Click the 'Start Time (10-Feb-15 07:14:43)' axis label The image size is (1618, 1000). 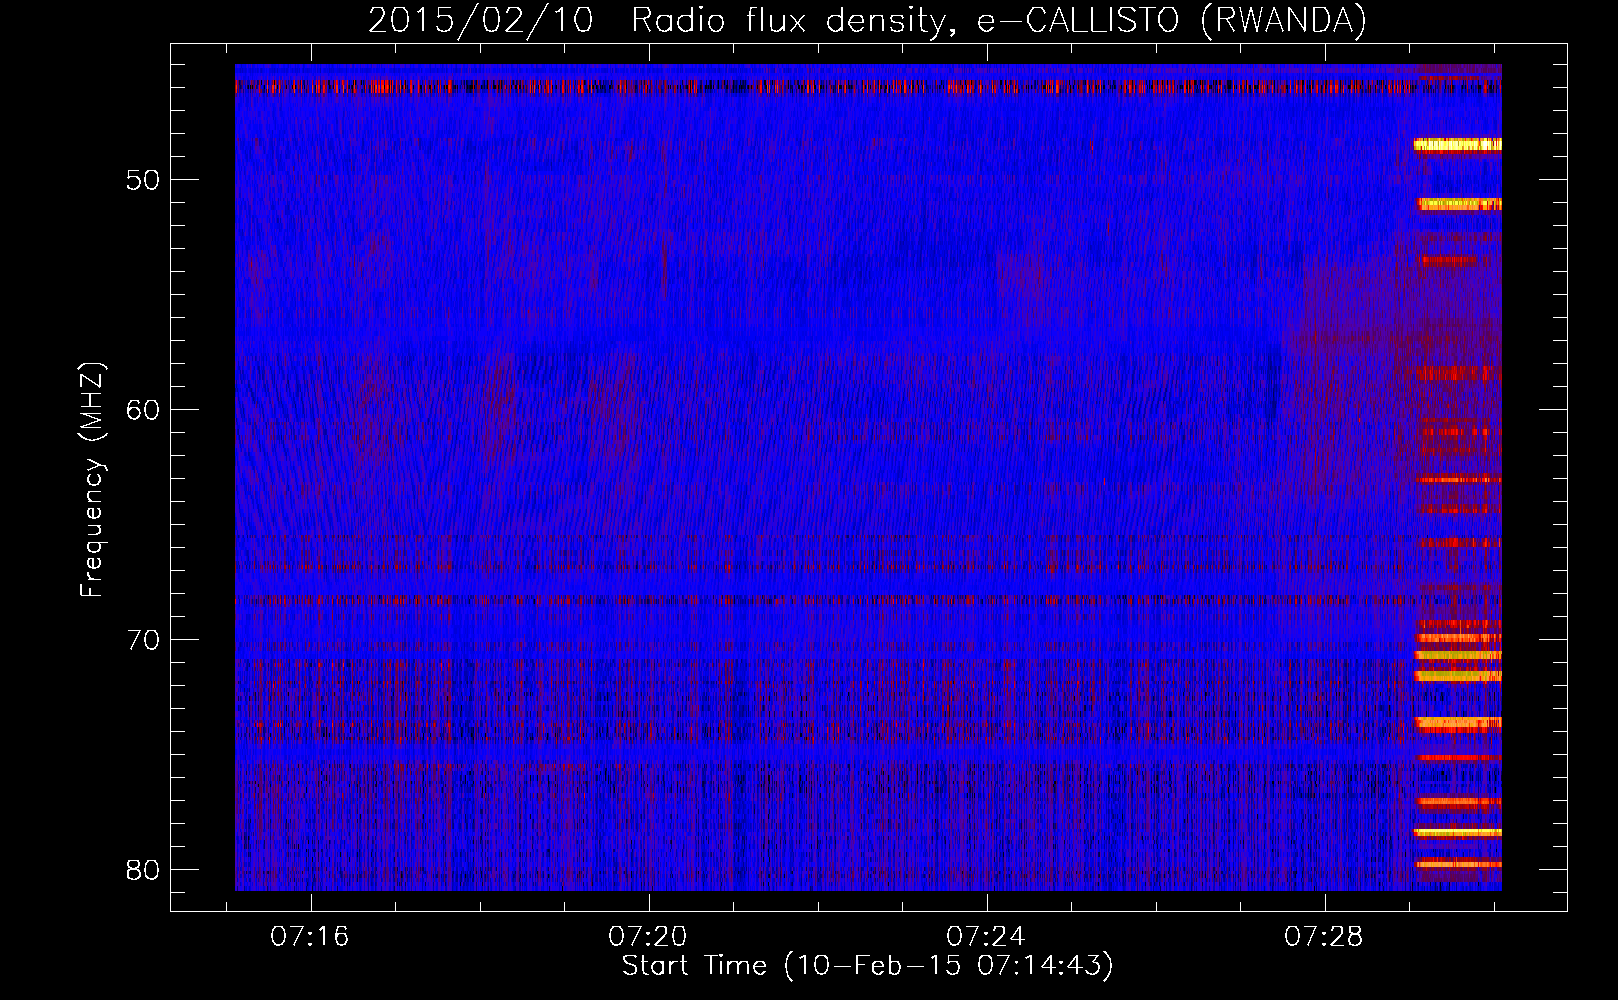coord(868,966)
